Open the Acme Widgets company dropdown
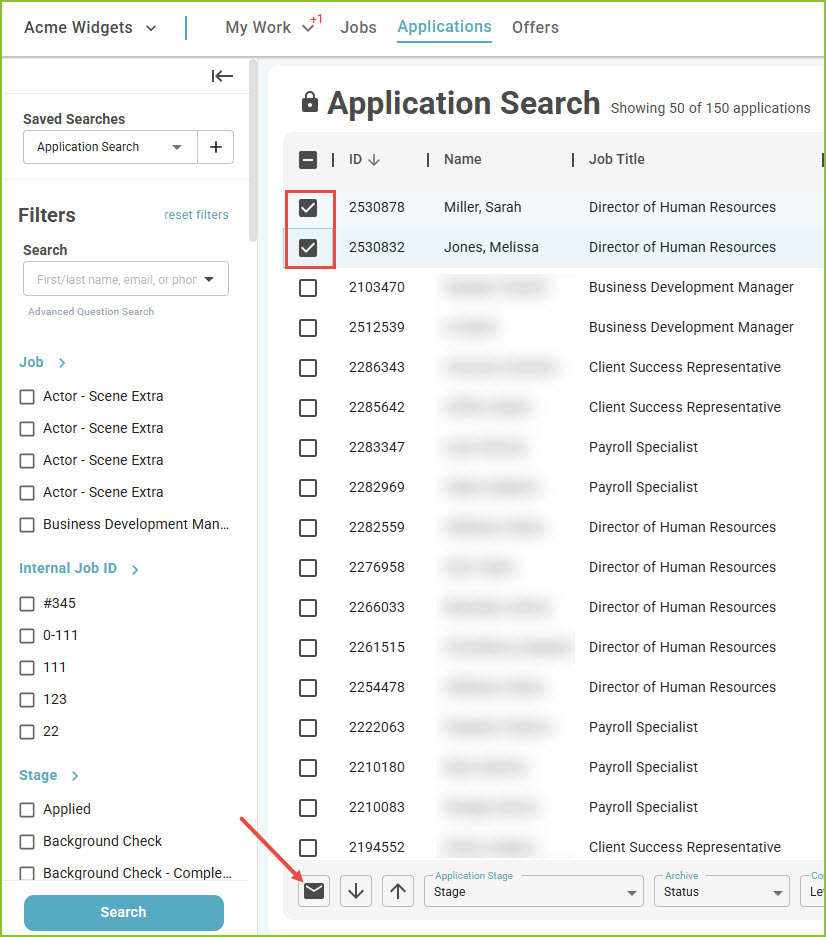 [90, 27]
